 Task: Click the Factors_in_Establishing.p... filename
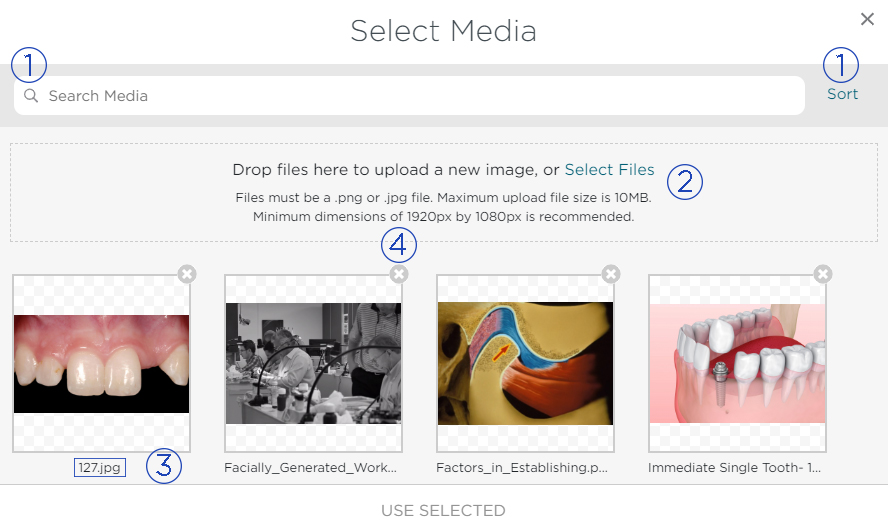pos(522,467)
